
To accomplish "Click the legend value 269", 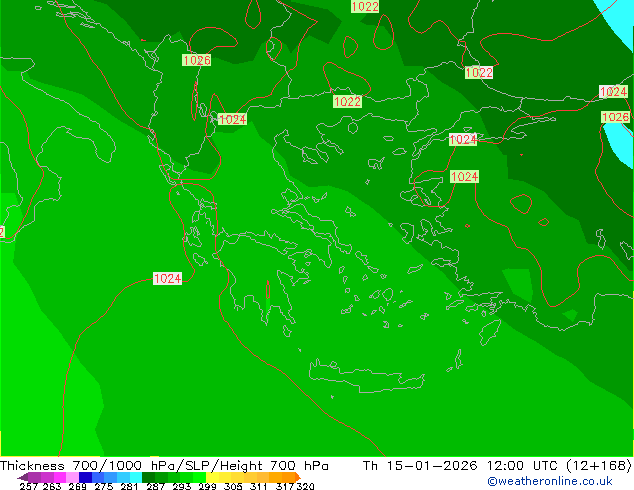I will click(x=77, y=486).
